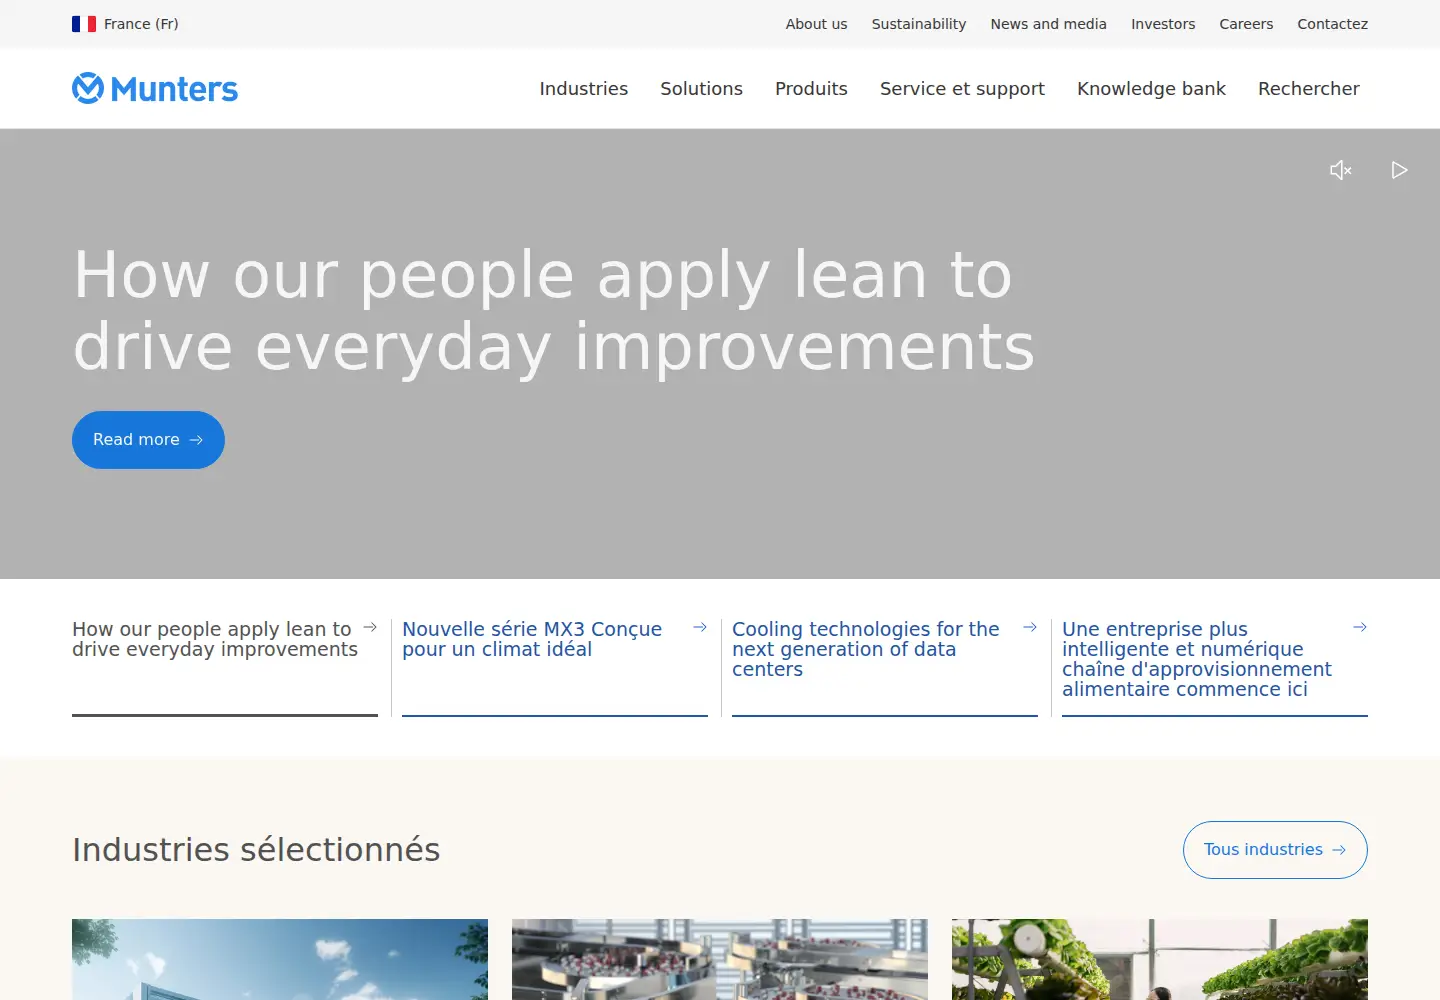Viewport: 1440px width, 1000px height.
Task: Click the Tous industries button
Action: tap(1275, 850)
